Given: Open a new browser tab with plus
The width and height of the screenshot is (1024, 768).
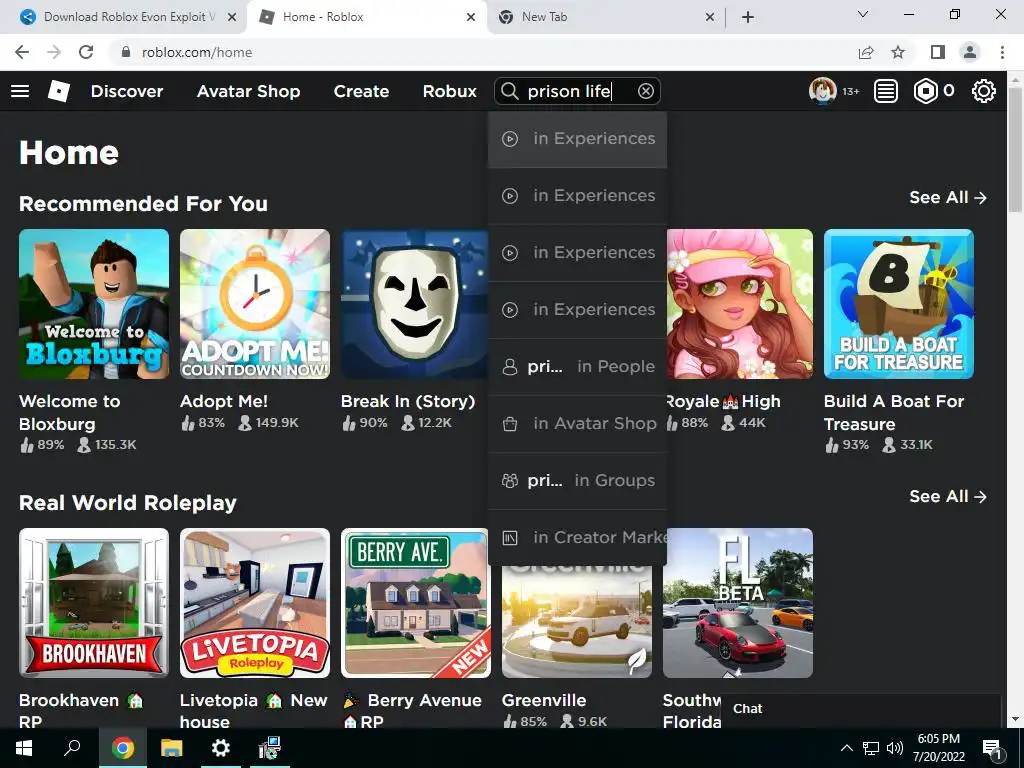Looking at the screenshot, I should (x=748, y=17).
